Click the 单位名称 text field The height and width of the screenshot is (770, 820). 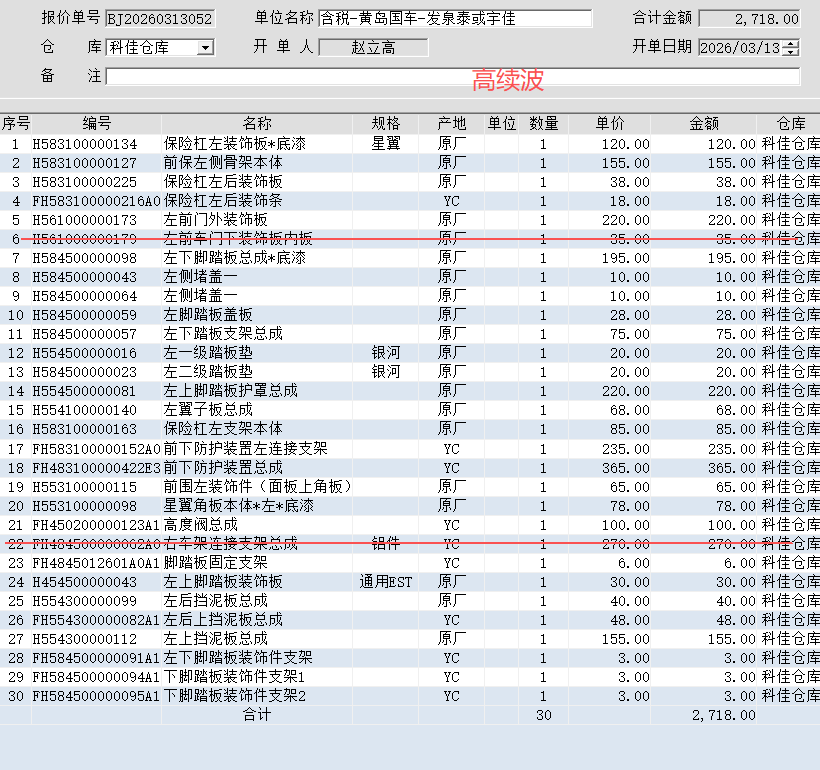454,19
